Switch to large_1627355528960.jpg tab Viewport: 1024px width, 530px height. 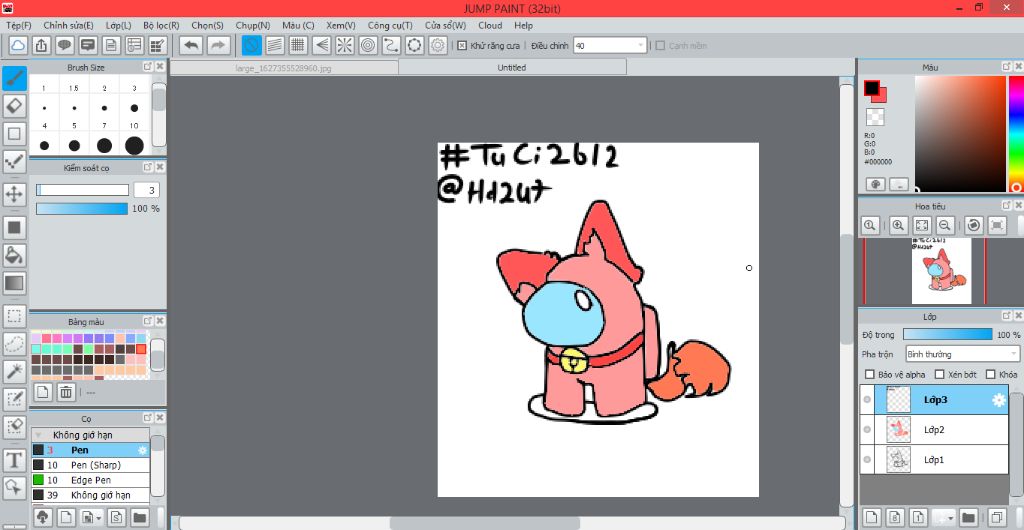pyautogui.click(x=283, y=67)
